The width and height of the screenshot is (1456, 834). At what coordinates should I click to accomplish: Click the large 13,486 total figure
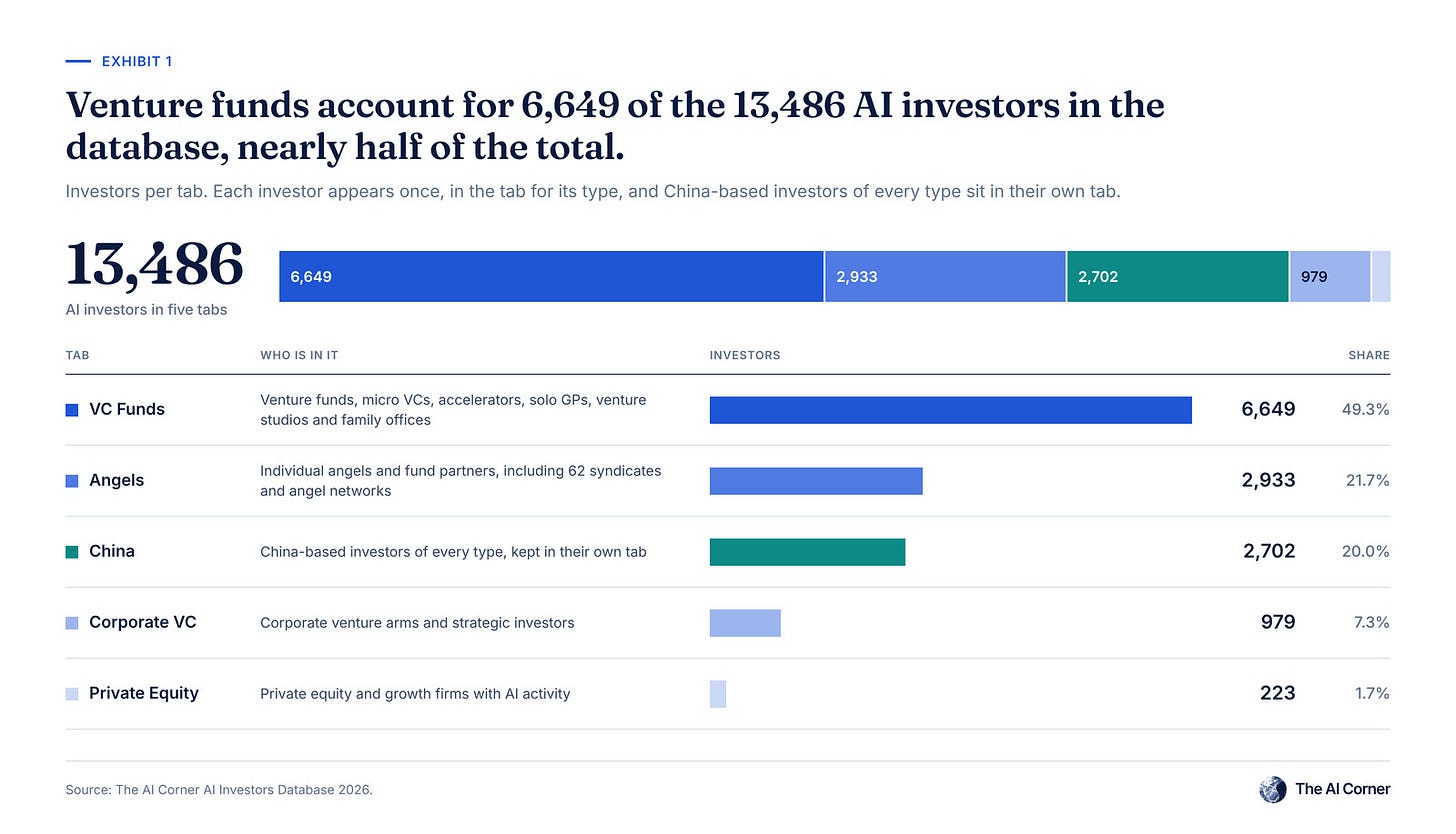(x=154, y=265)
